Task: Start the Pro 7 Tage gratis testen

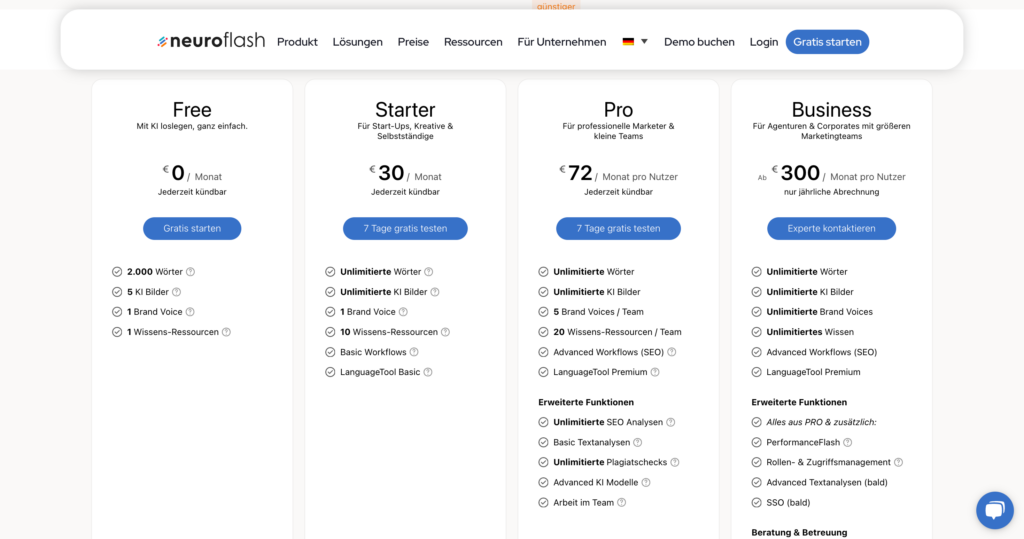Action: tap(618, 229)
